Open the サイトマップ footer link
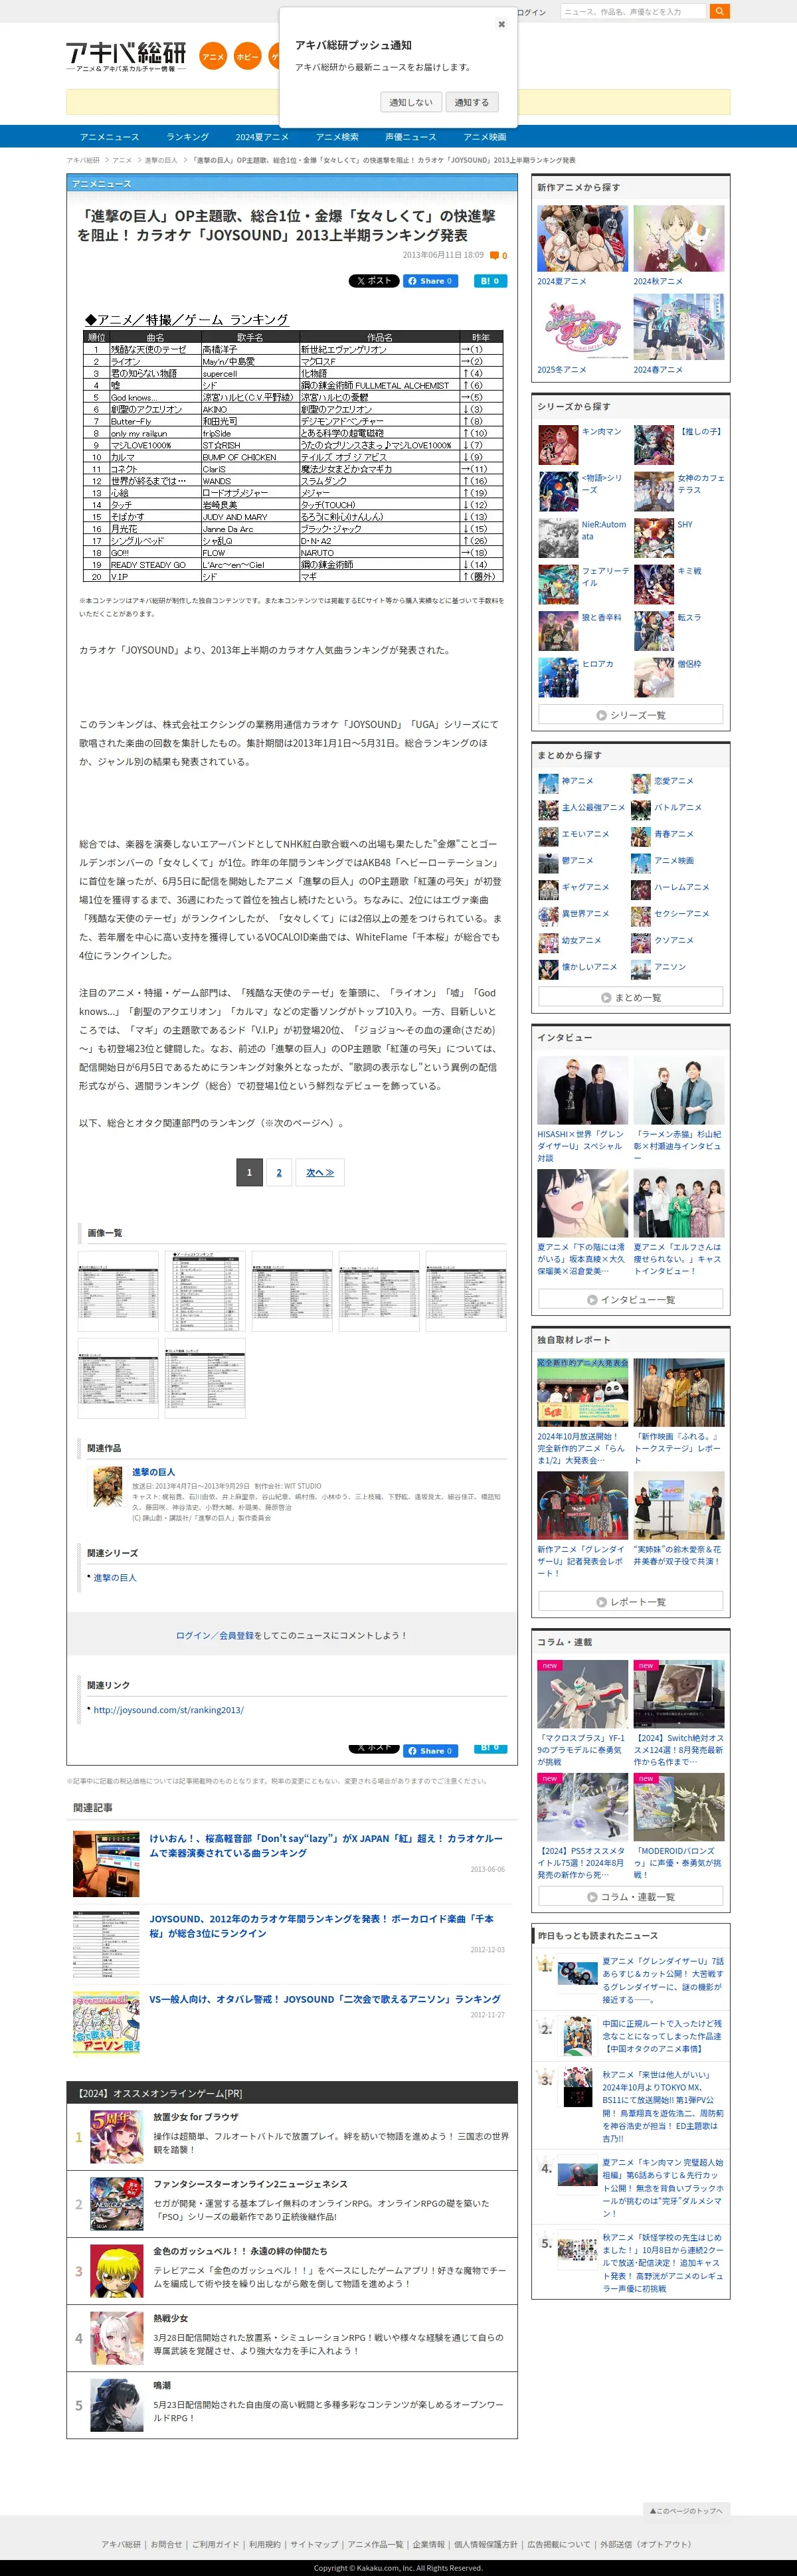This screenshot has width=797, height=2576. click(x=314, y=2544)
